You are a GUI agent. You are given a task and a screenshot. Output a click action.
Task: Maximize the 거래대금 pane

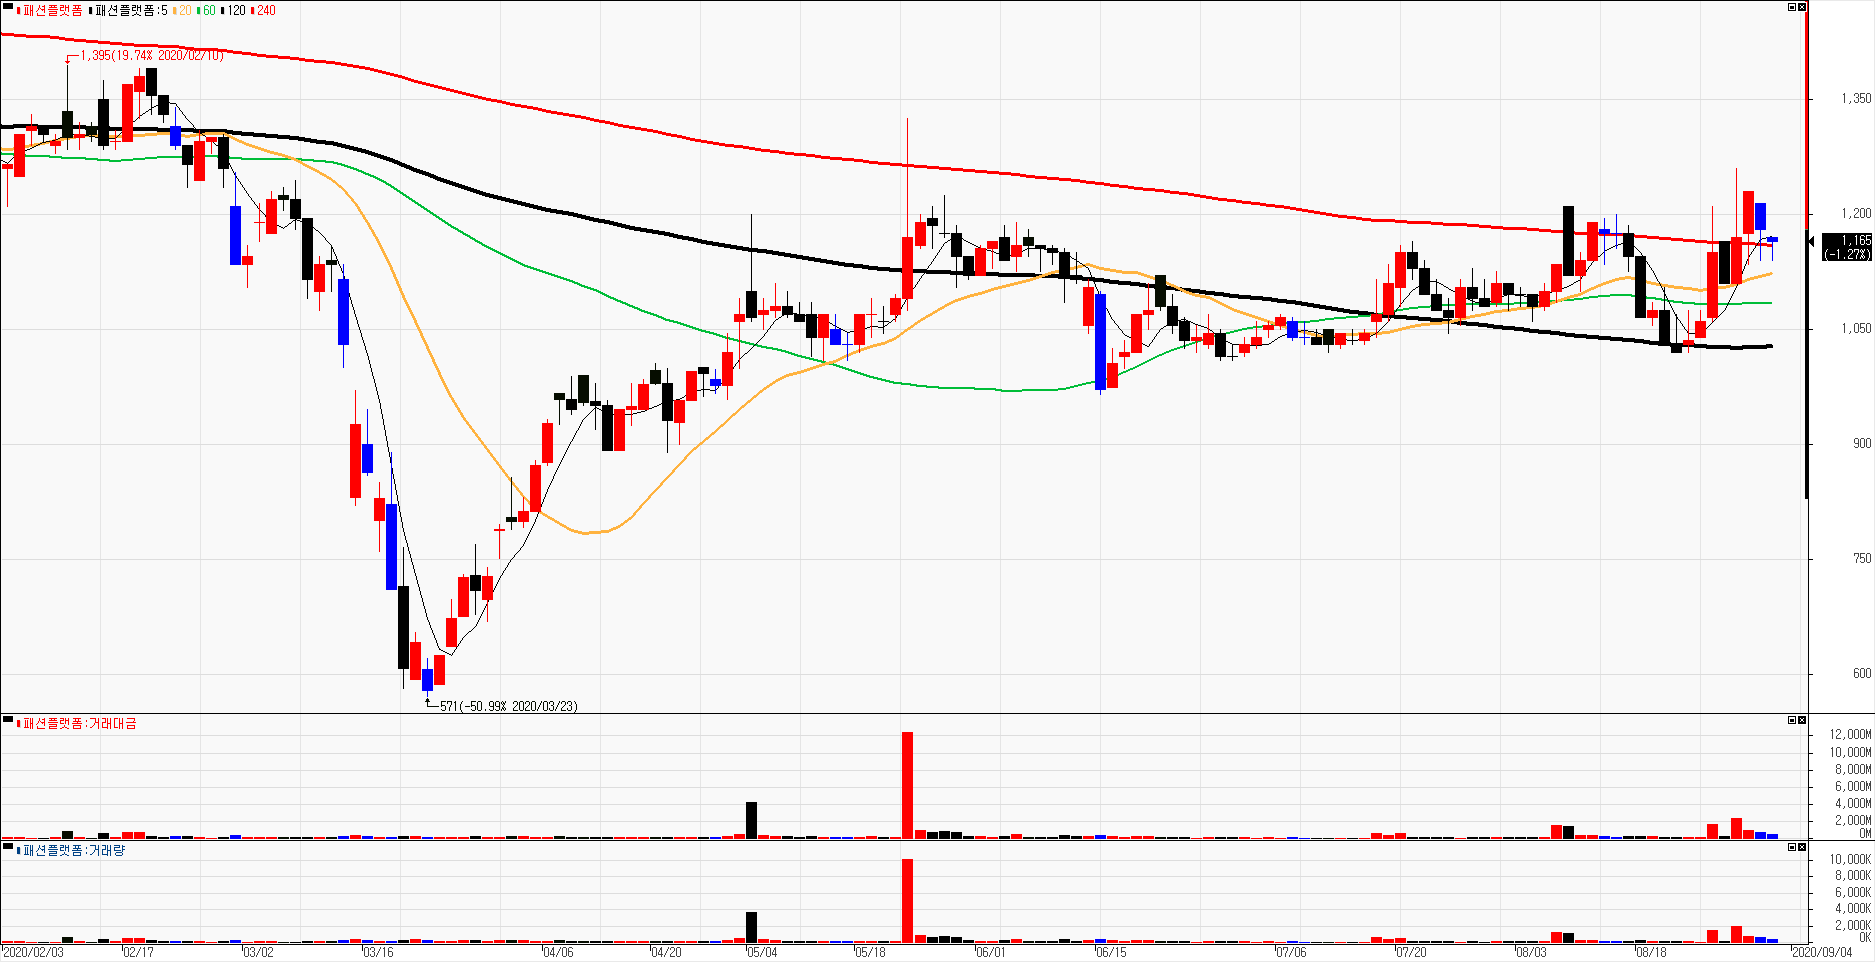tap(1792, 720)
